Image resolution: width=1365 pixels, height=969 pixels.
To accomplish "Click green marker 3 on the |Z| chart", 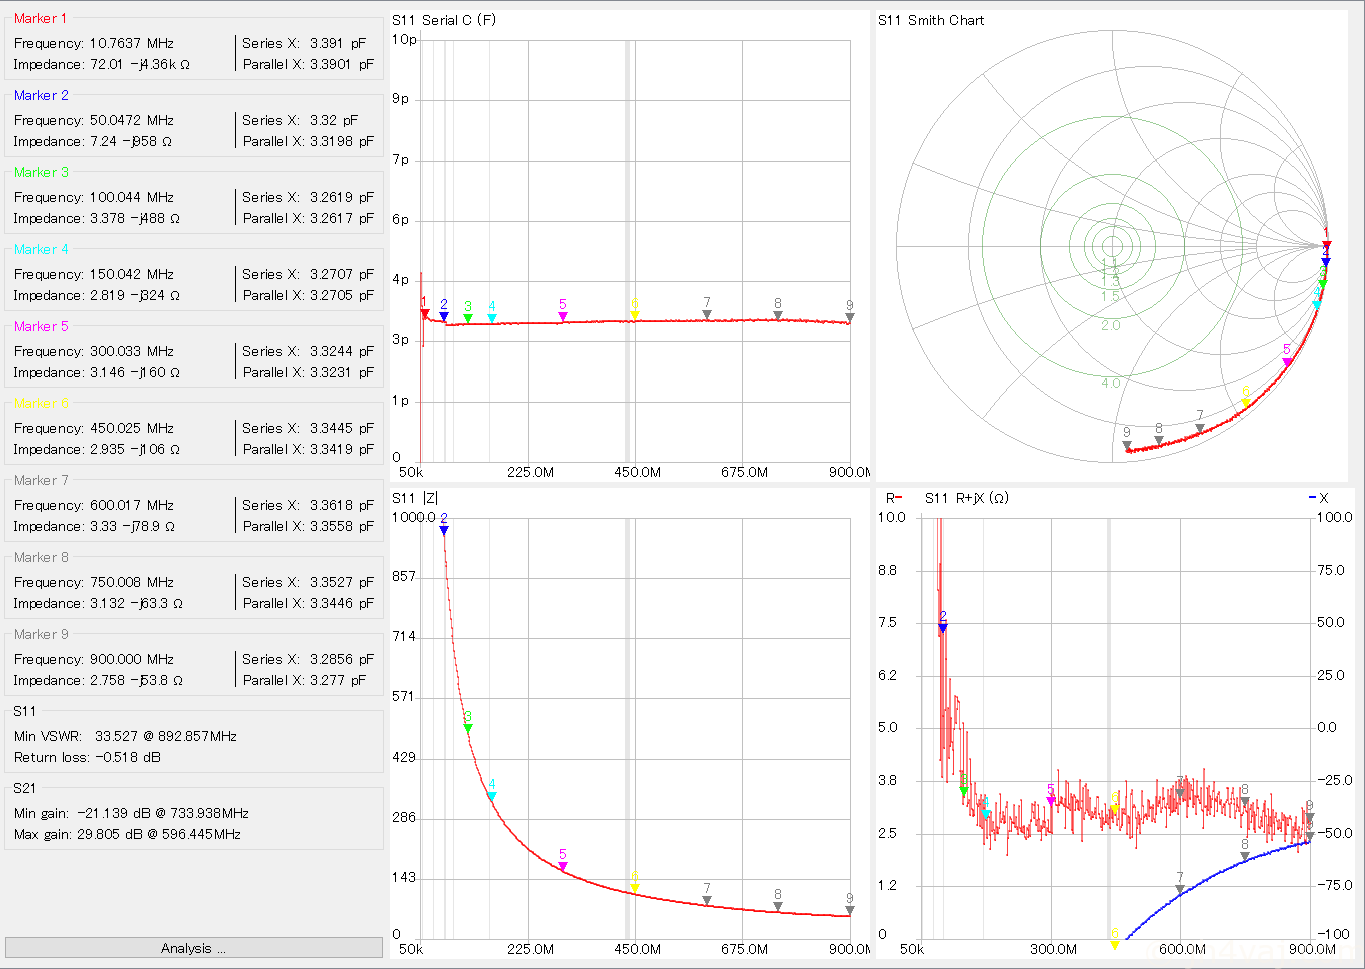I will [468, 728].
